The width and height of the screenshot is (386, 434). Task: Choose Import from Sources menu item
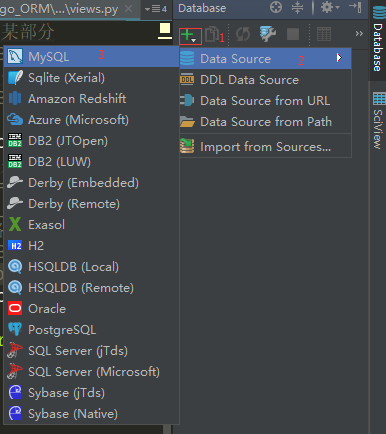pos(265,147)
